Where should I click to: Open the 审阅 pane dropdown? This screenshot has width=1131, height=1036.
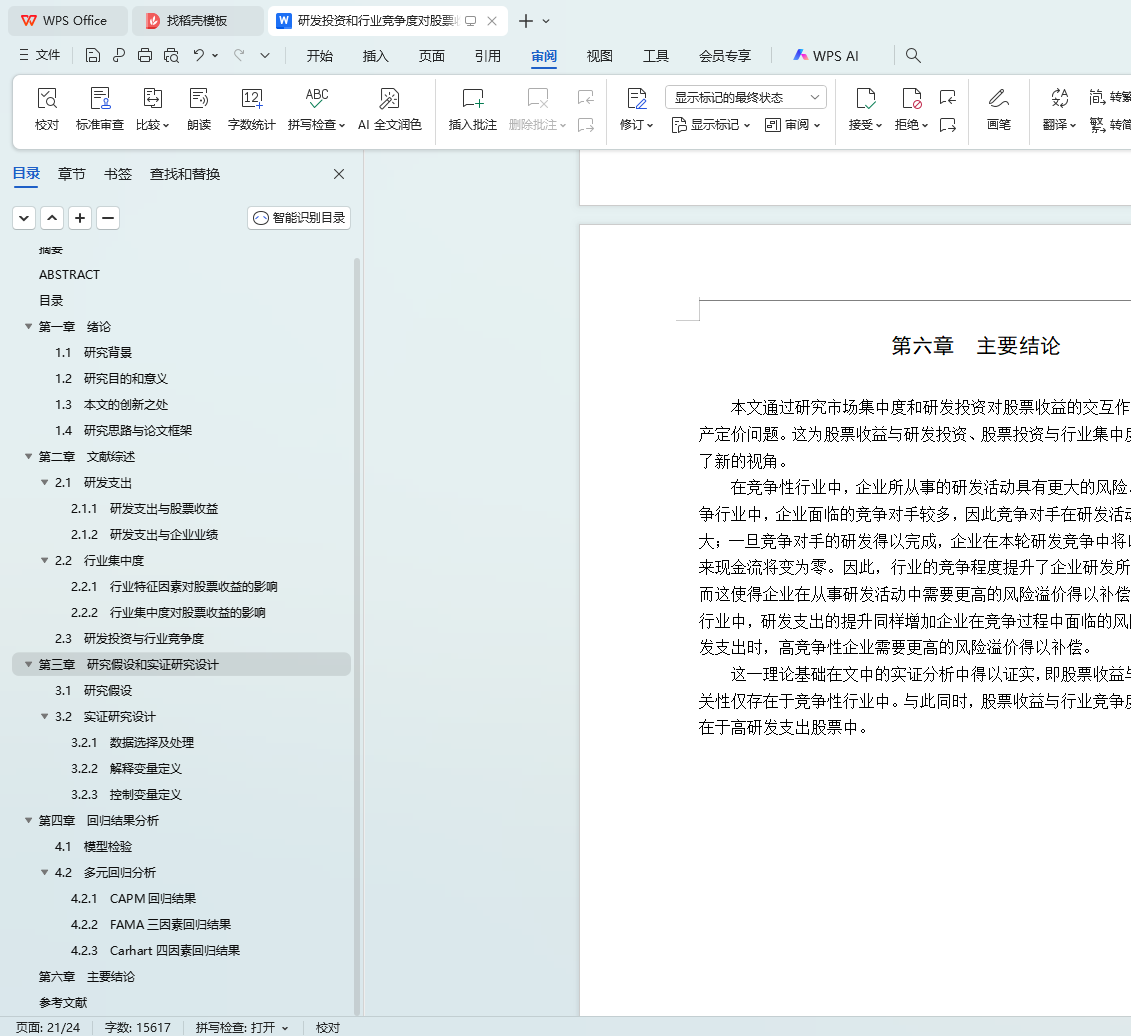pos(792,125)
